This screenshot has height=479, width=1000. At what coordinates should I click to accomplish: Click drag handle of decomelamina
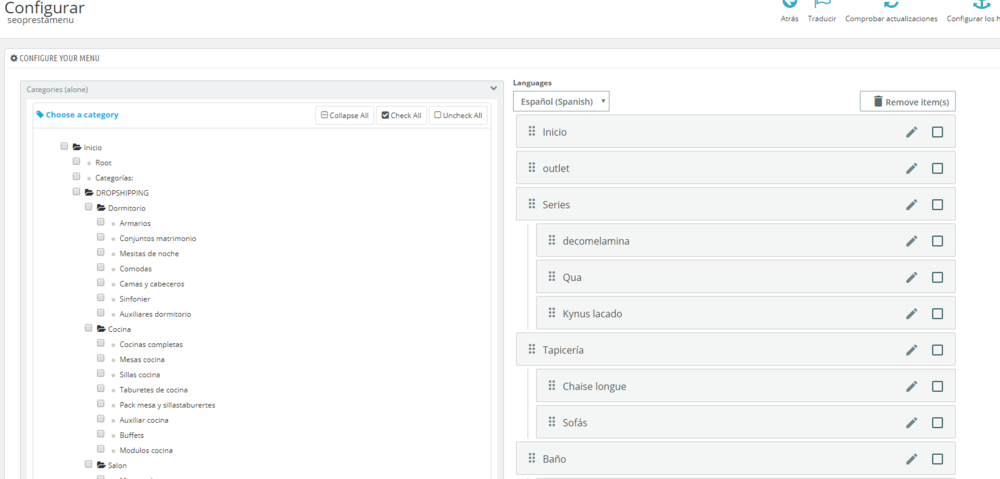pos(552,240)
